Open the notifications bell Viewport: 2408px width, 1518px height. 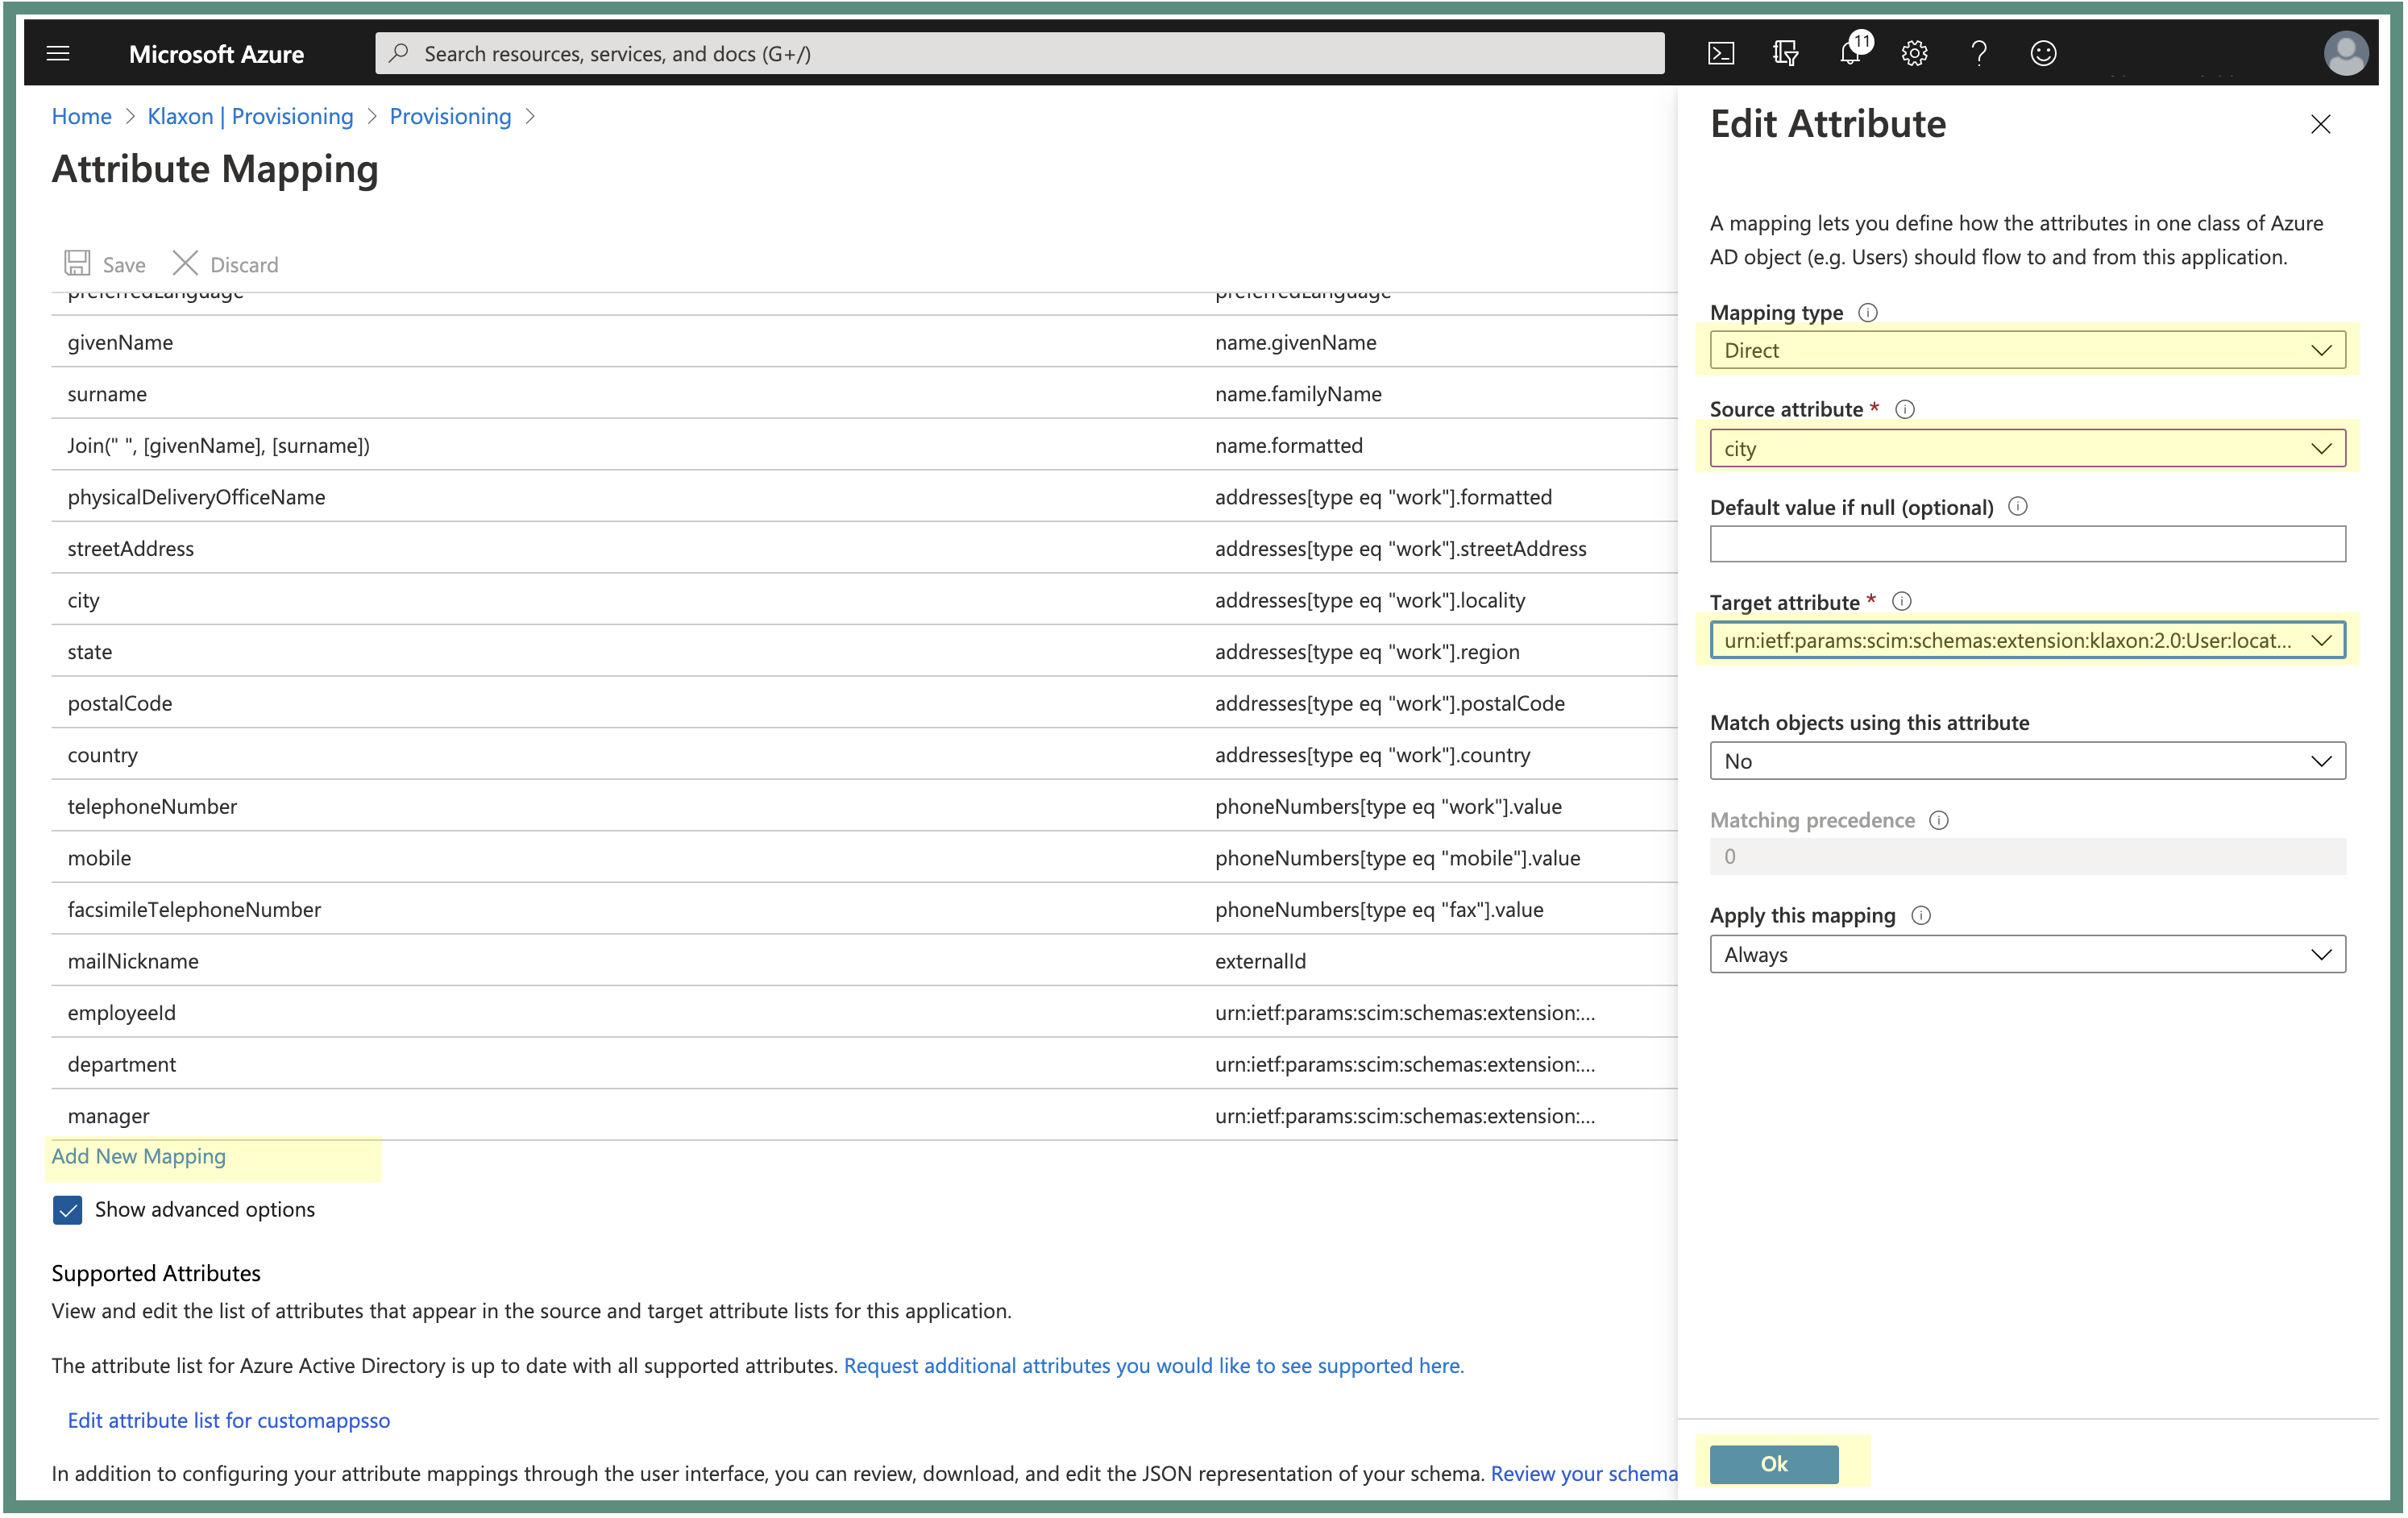click(x=1849, y=53)
